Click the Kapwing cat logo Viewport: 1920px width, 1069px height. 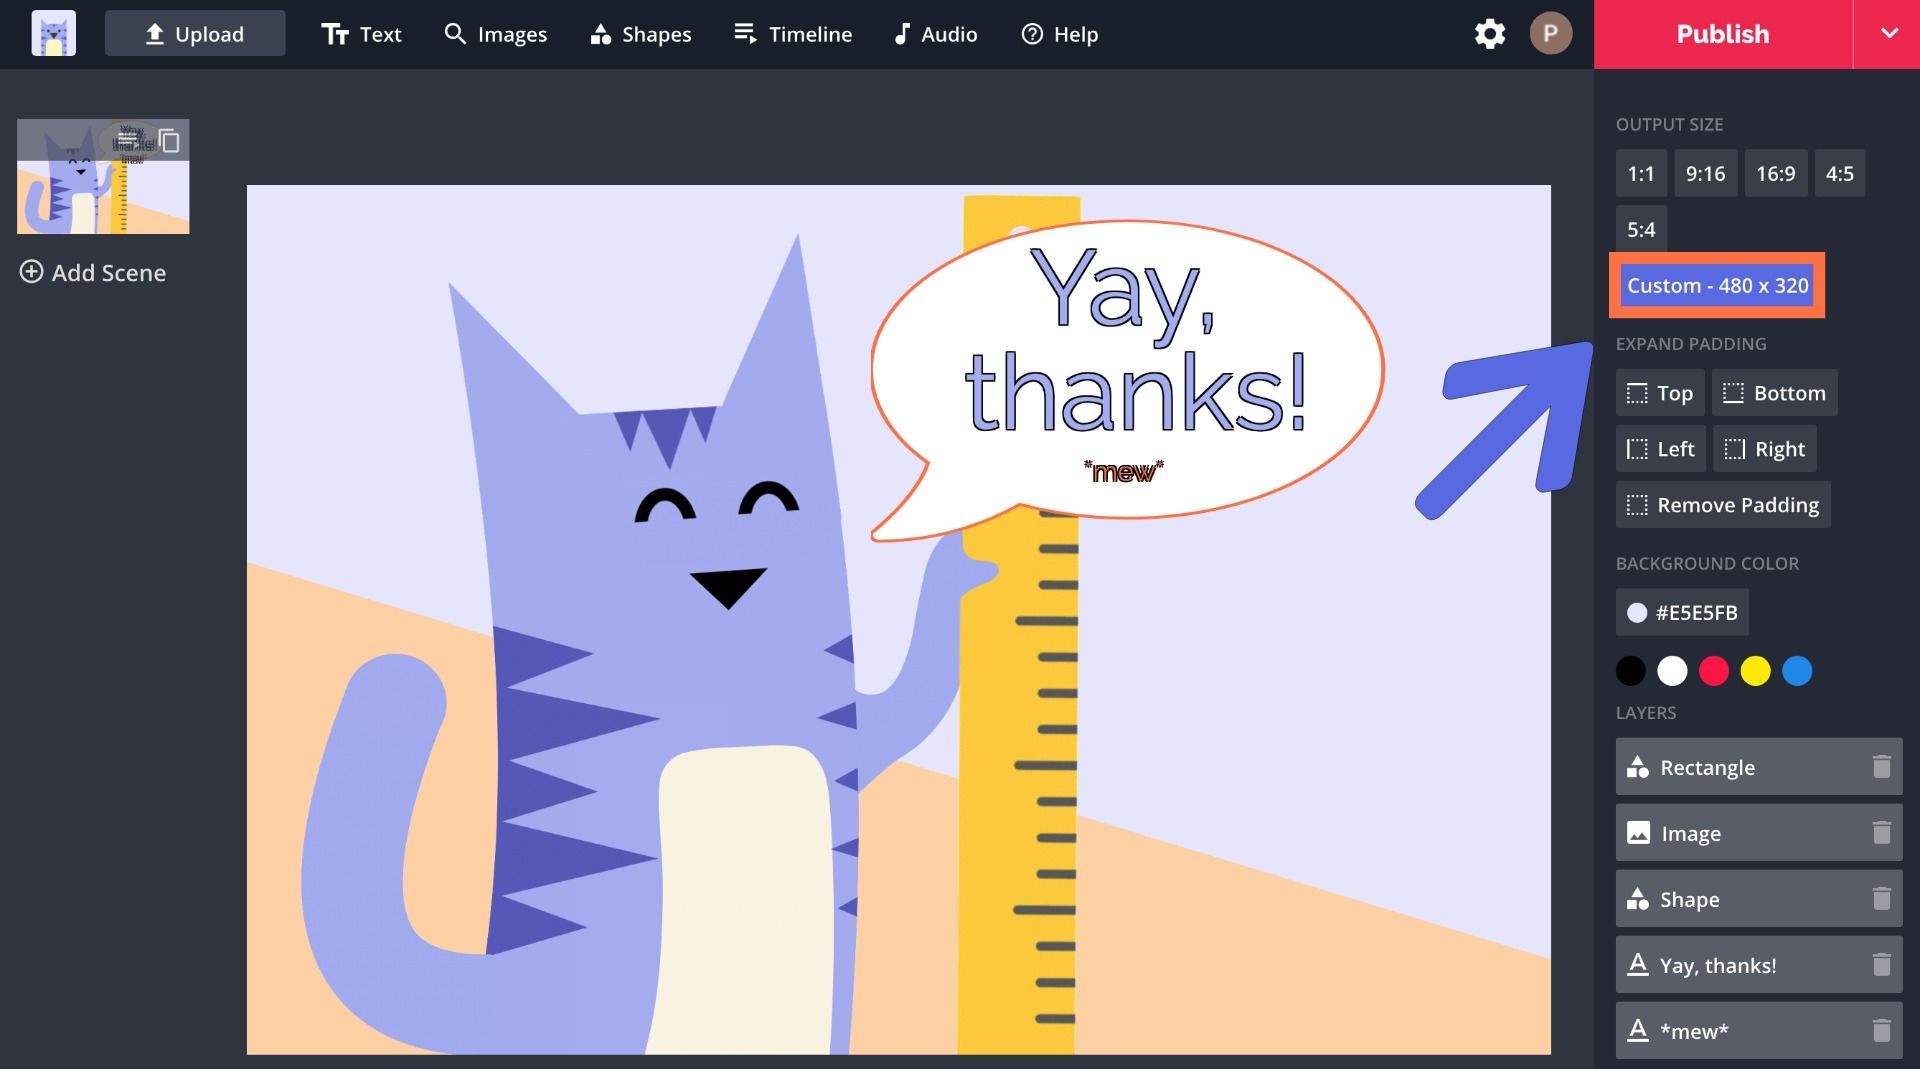[x=53, y=34]
